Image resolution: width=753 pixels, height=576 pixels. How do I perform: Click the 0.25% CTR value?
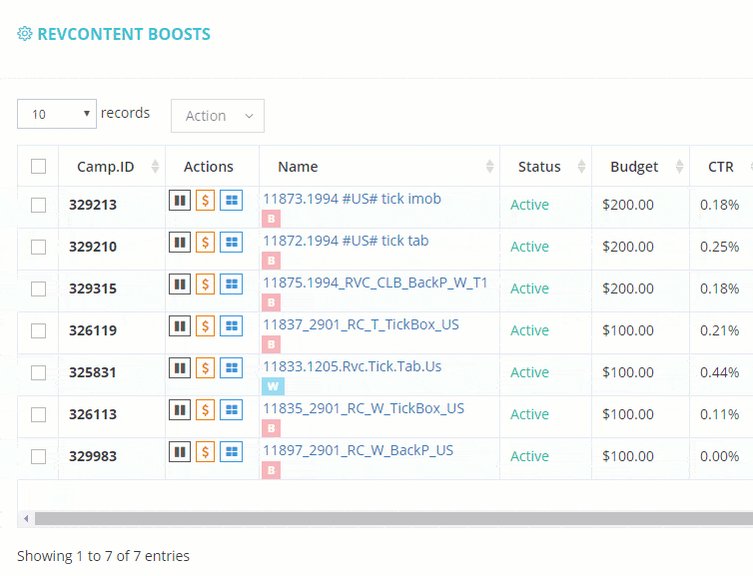(x=719, y=246)
